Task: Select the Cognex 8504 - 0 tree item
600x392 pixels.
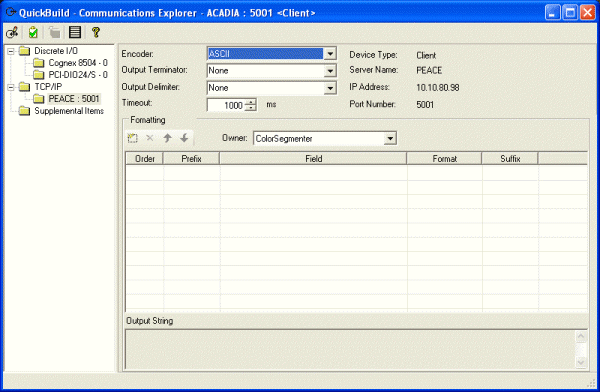Action: click(x=78, y=63)
